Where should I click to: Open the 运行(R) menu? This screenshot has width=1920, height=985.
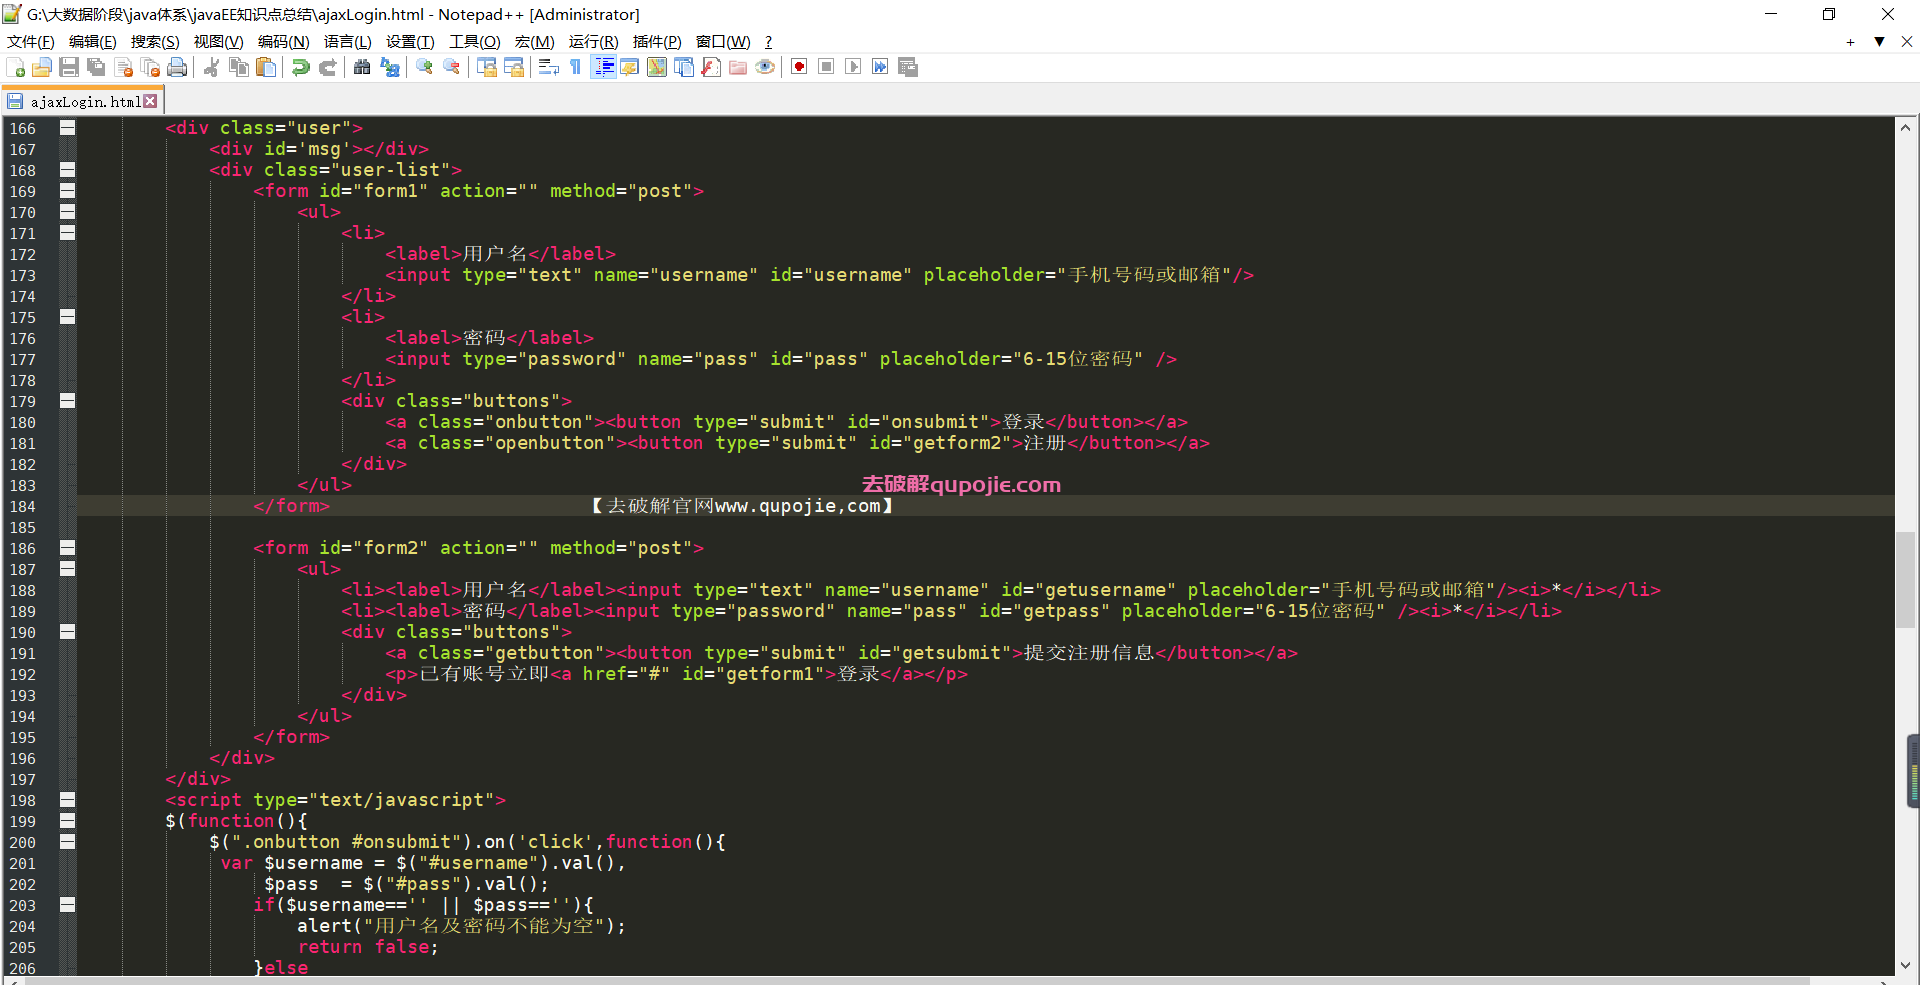pyautogui.click(x=593, y=42)
